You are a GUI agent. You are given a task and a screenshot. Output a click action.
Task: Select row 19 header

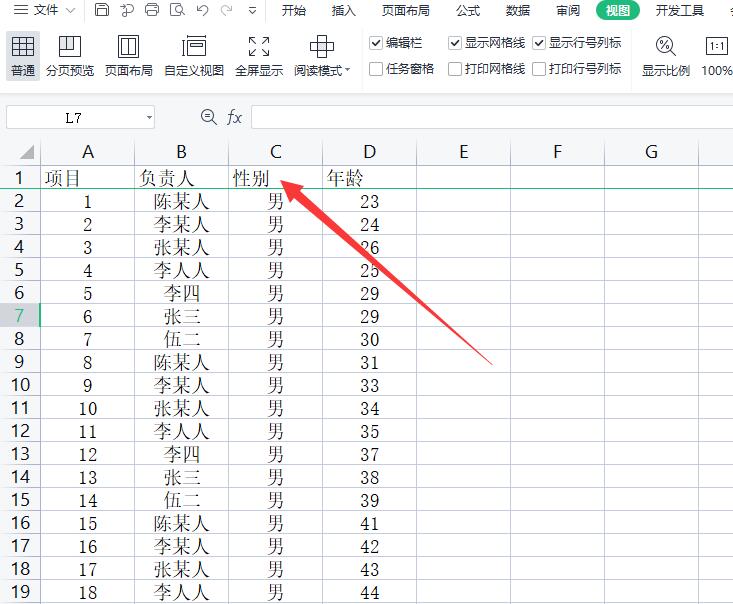(x=20, y=592)
